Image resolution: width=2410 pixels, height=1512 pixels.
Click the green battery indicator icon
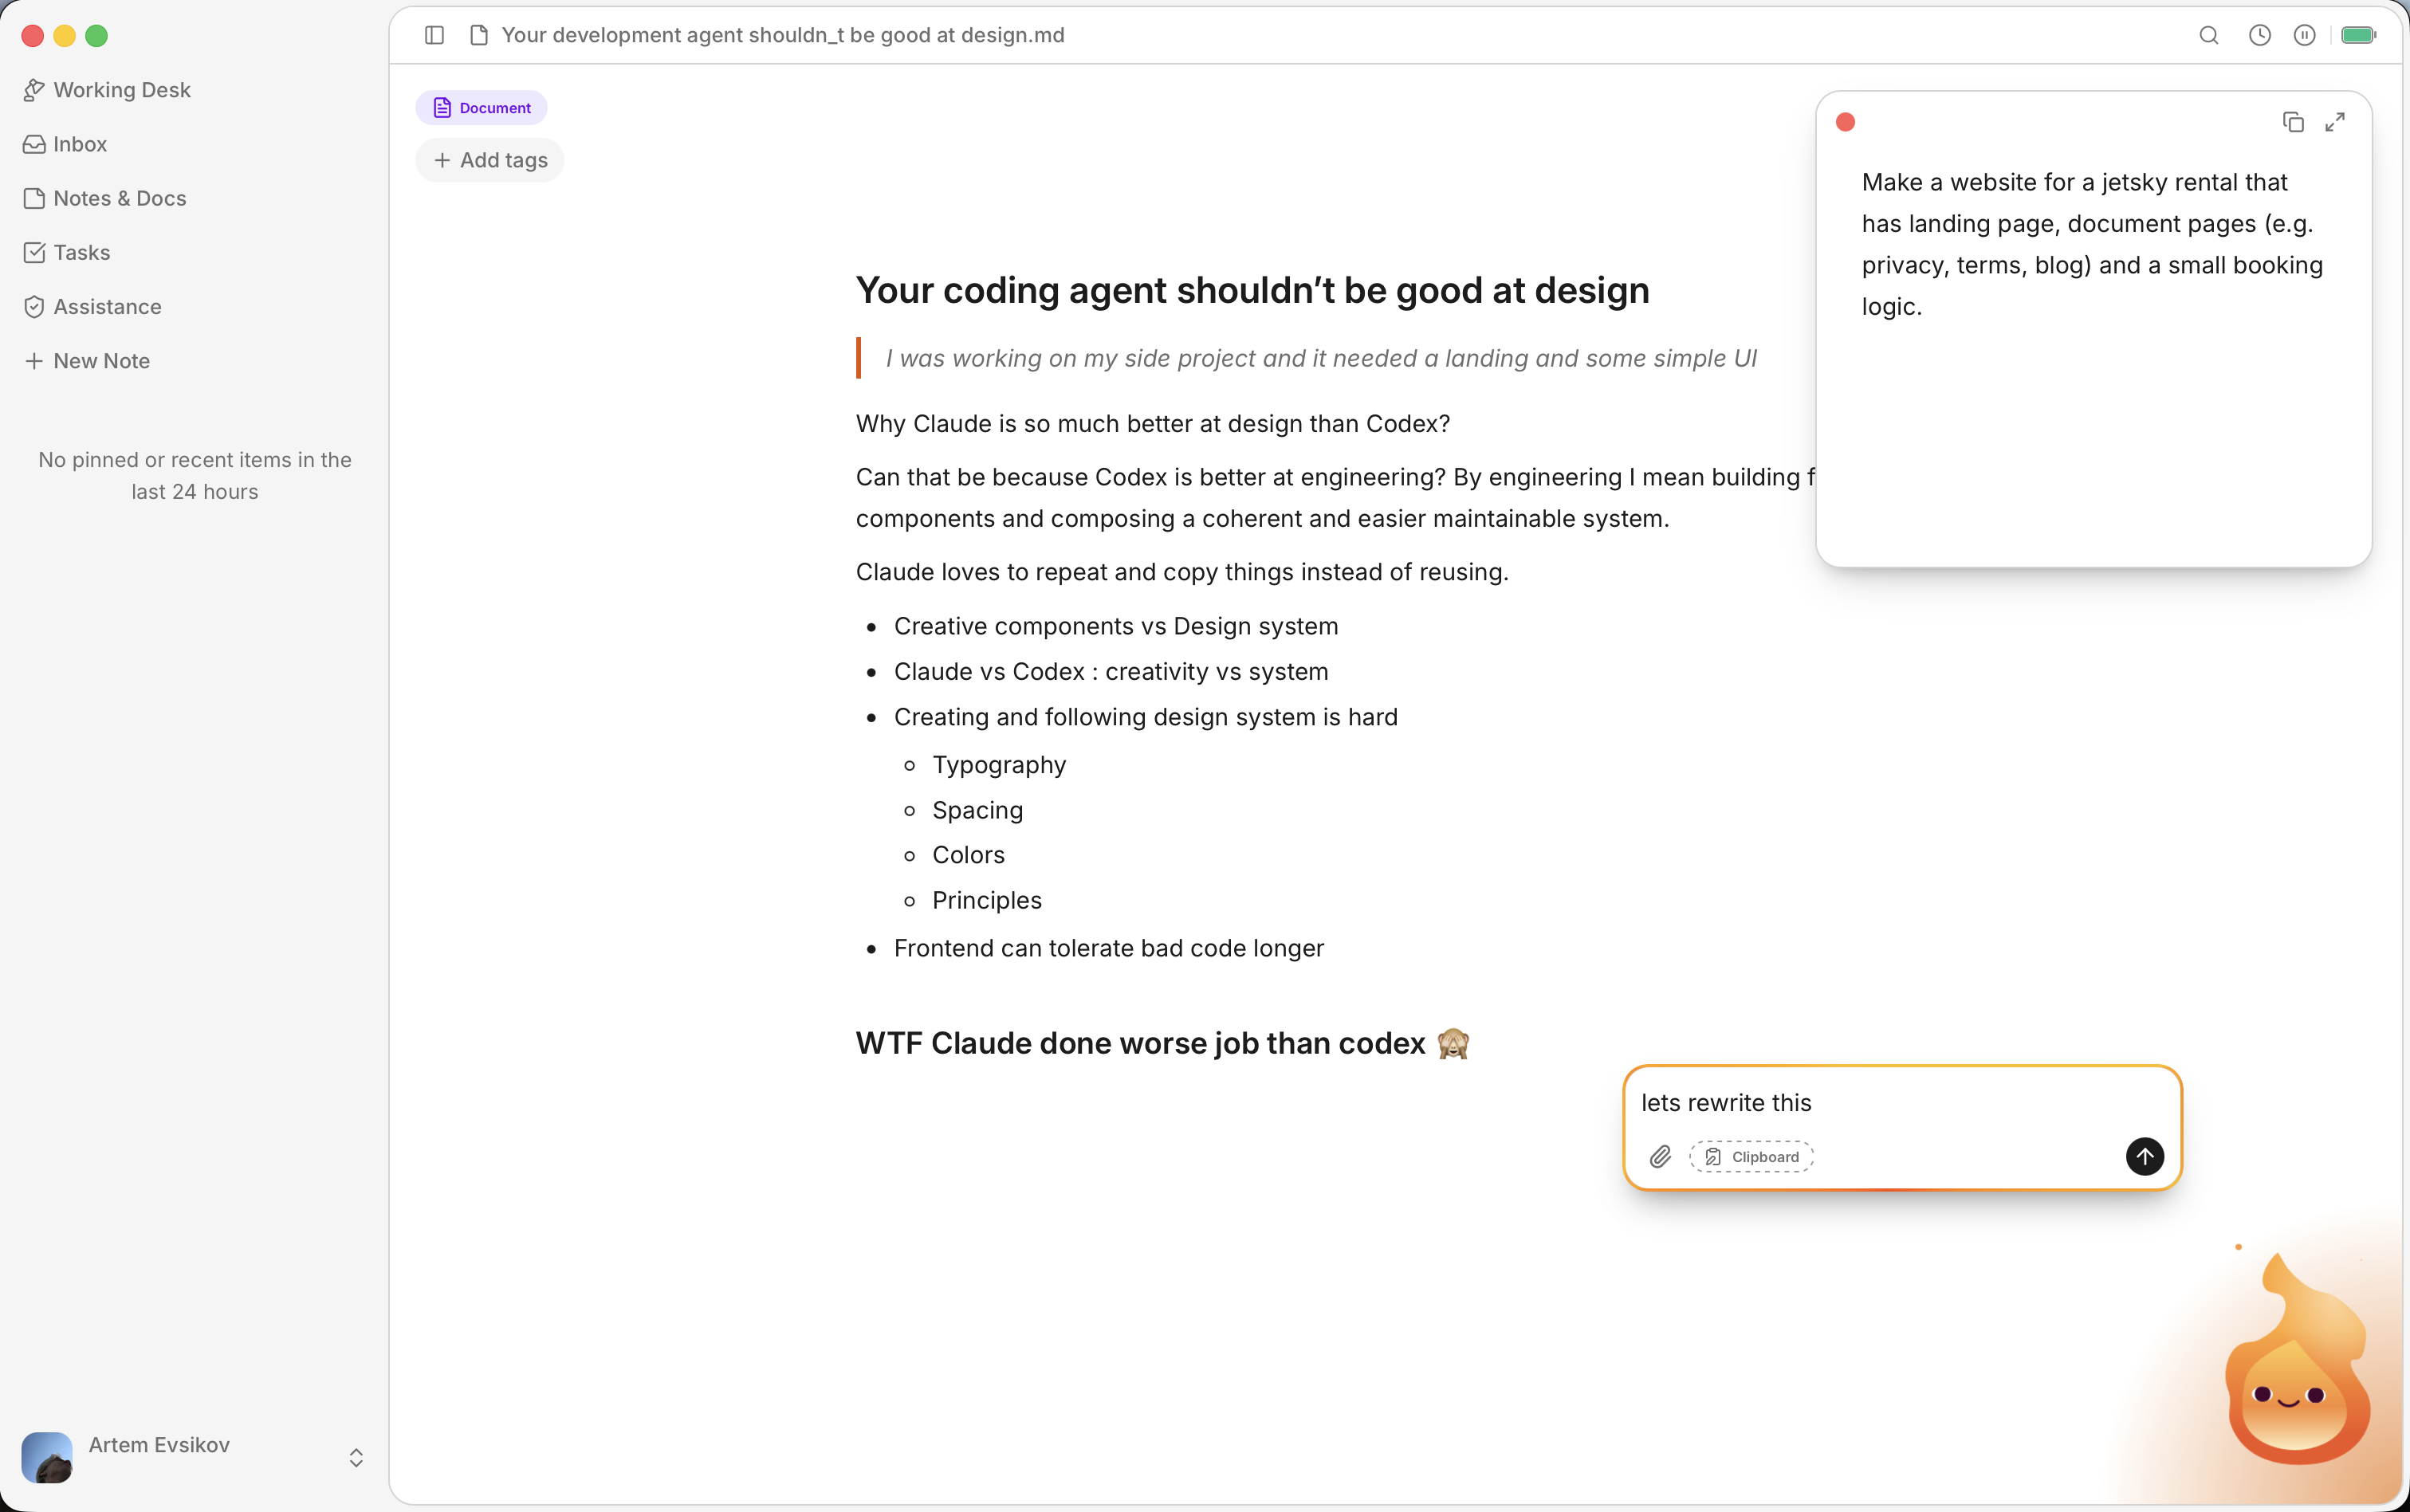pyautogui.click(x=2359, y=35)
